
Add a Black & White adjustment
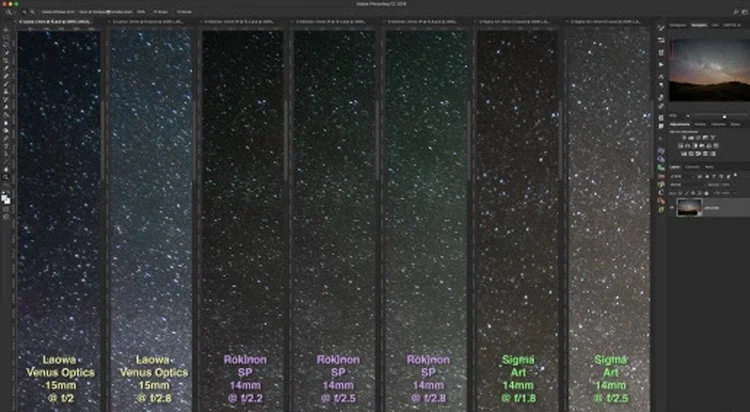(x=695, y=145)
